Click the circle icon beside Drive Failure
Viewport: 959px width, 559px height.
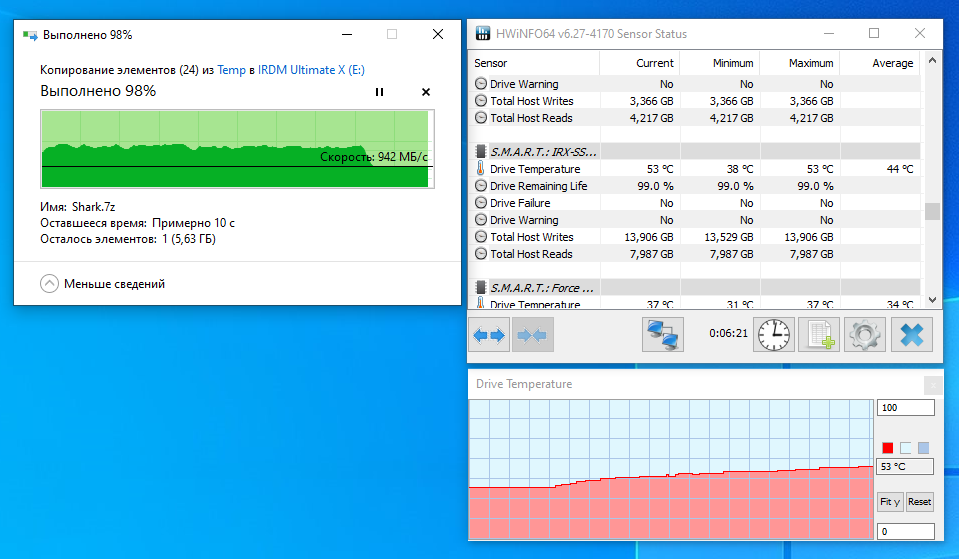coord(481,203)
